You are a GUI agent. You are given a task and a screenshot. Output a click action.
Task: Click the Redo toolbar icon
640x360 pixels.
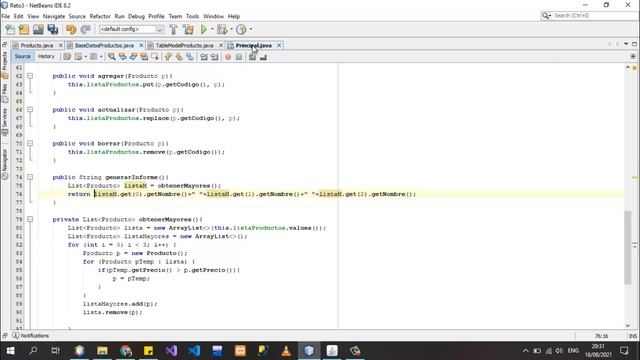coord(85,29)
